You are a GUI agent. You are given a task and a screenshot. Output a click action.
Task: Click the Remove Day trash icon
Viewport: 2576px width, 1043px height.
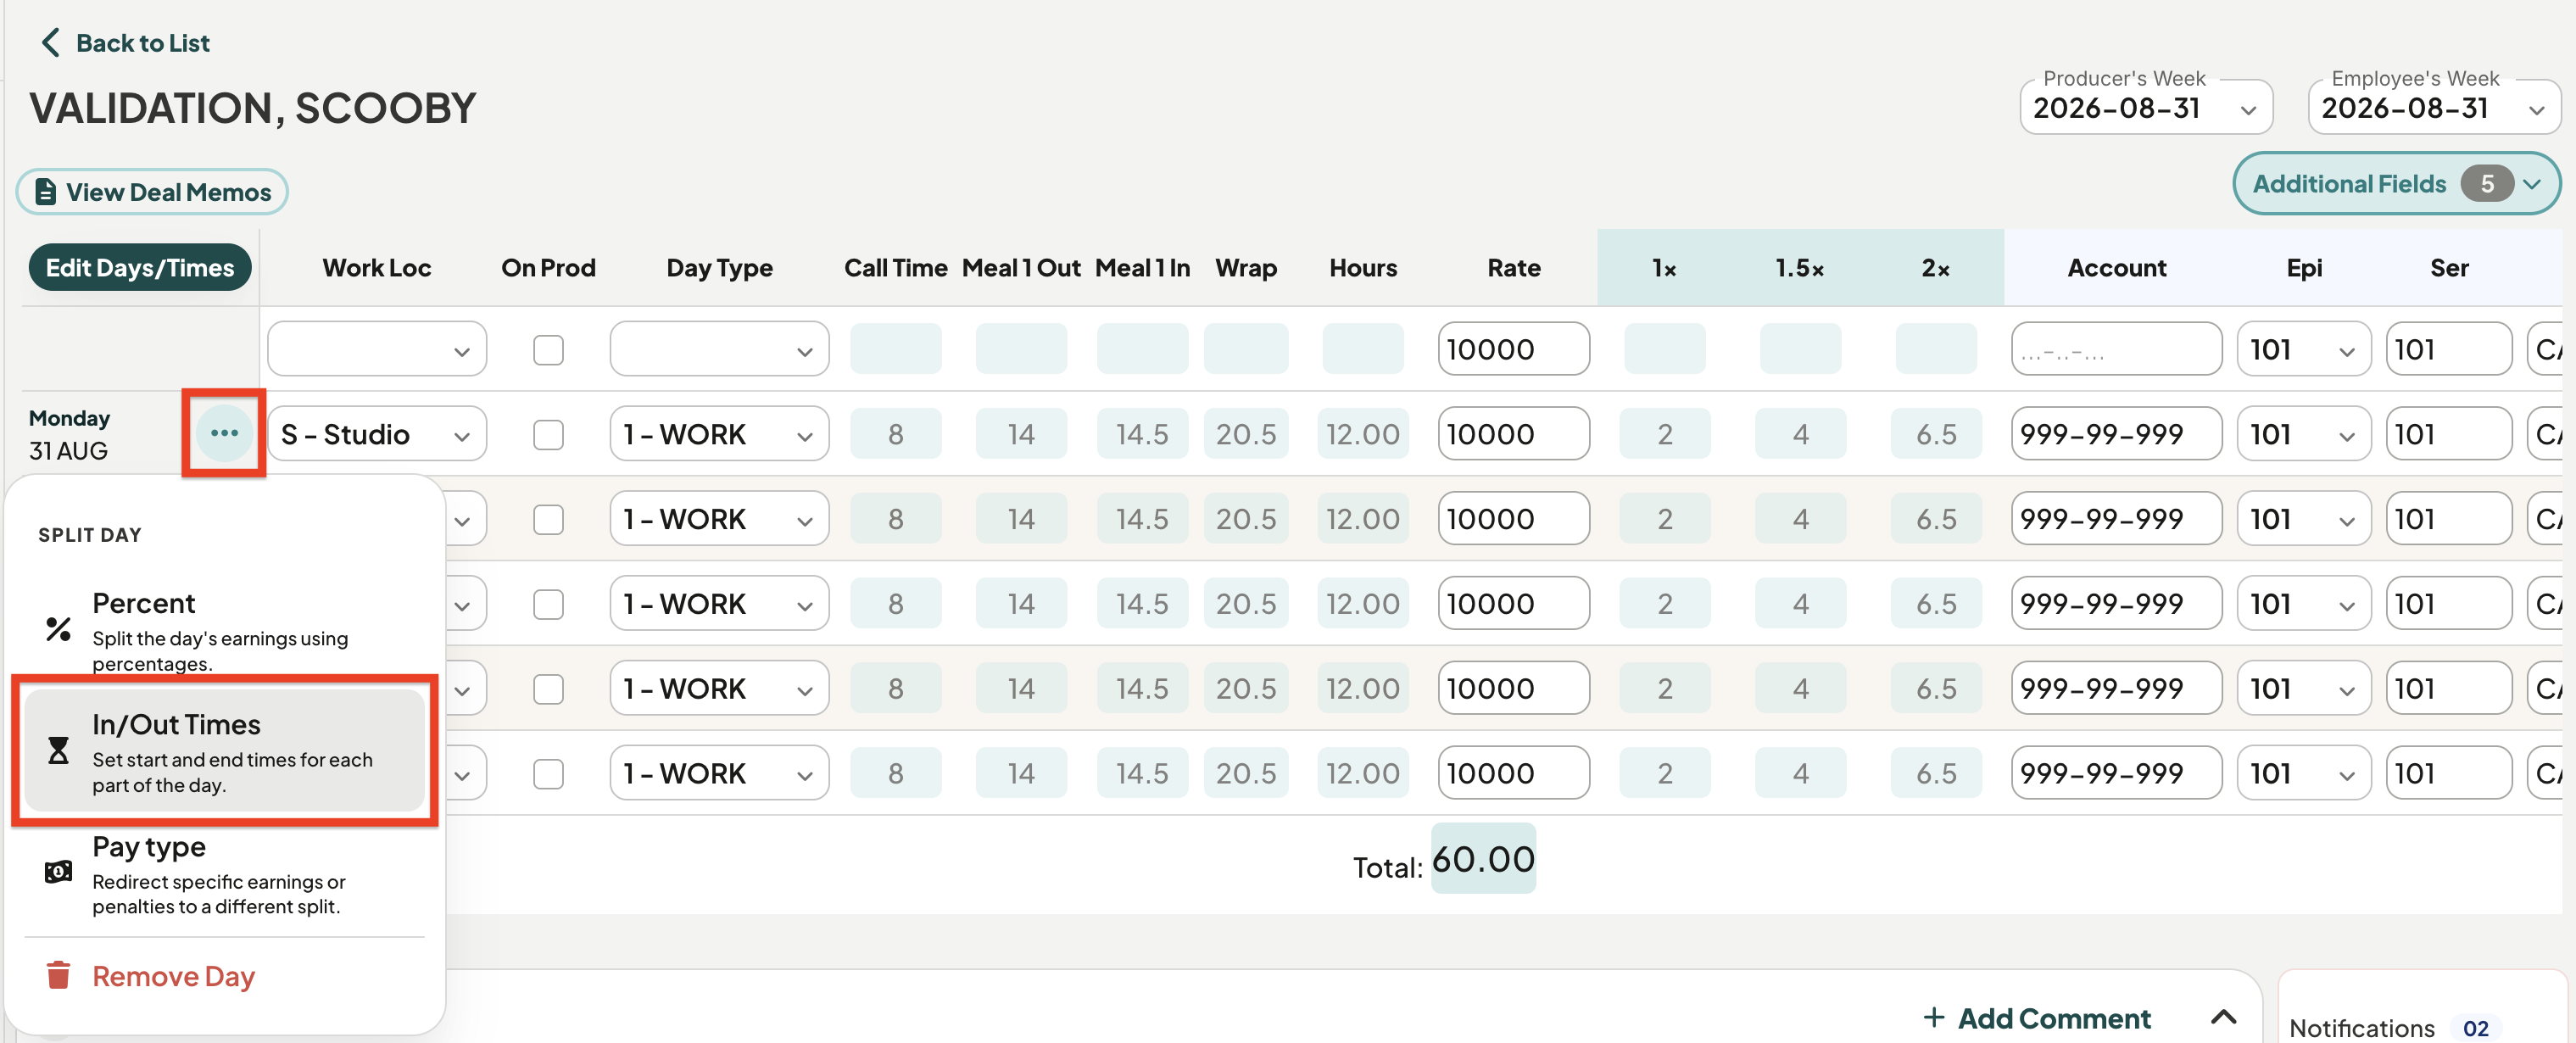click(59, 975)
